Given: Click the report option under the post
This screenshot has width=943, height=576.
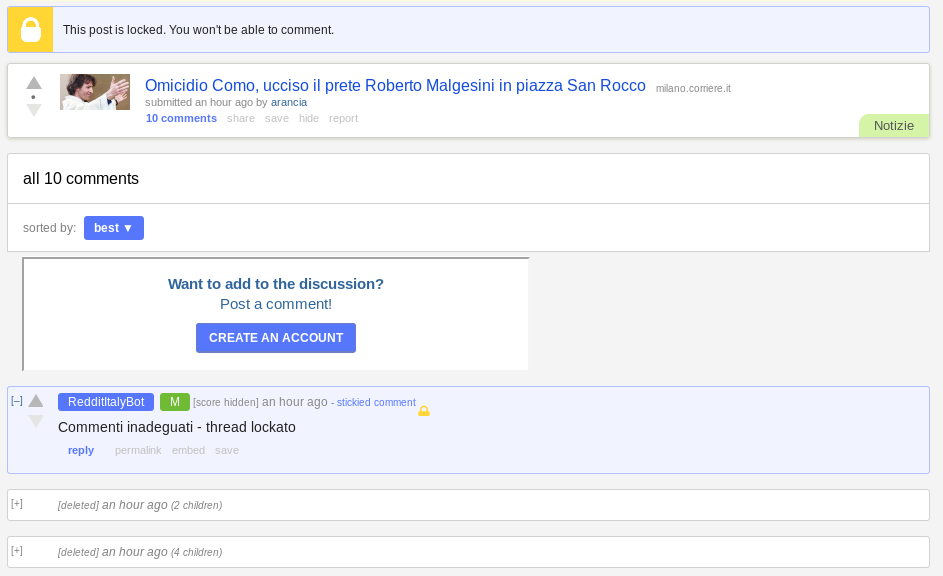Looking at the screenshot, I should [343, 118].
